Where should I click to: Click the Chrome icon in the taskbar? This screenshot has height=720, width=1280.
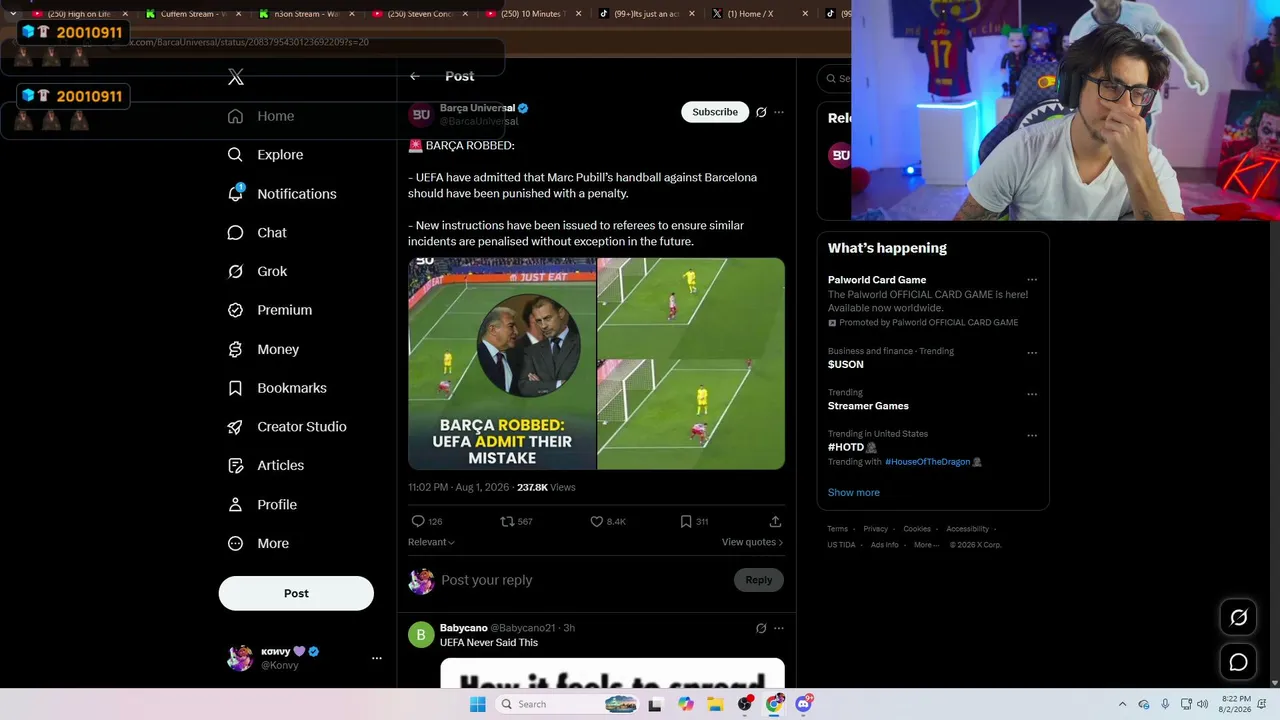(774, 704)
